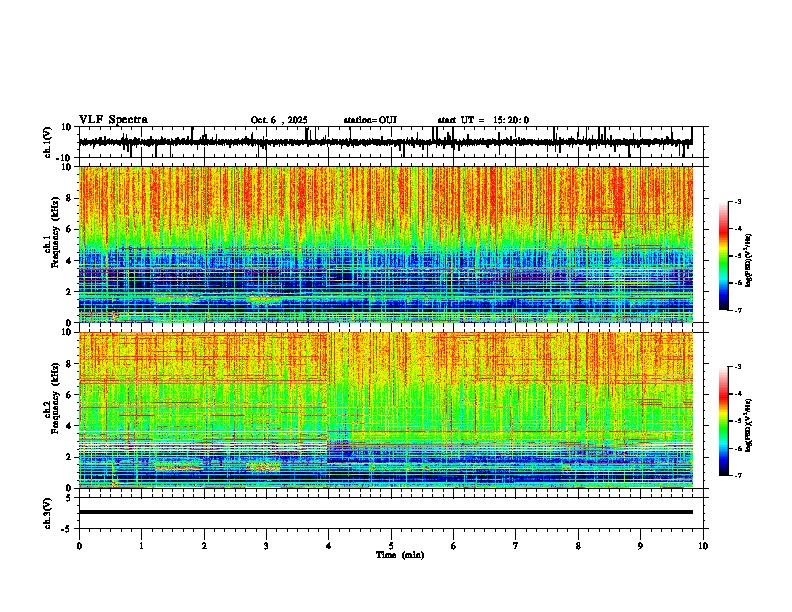Click the time axis tick label 3

pos(266,546)
